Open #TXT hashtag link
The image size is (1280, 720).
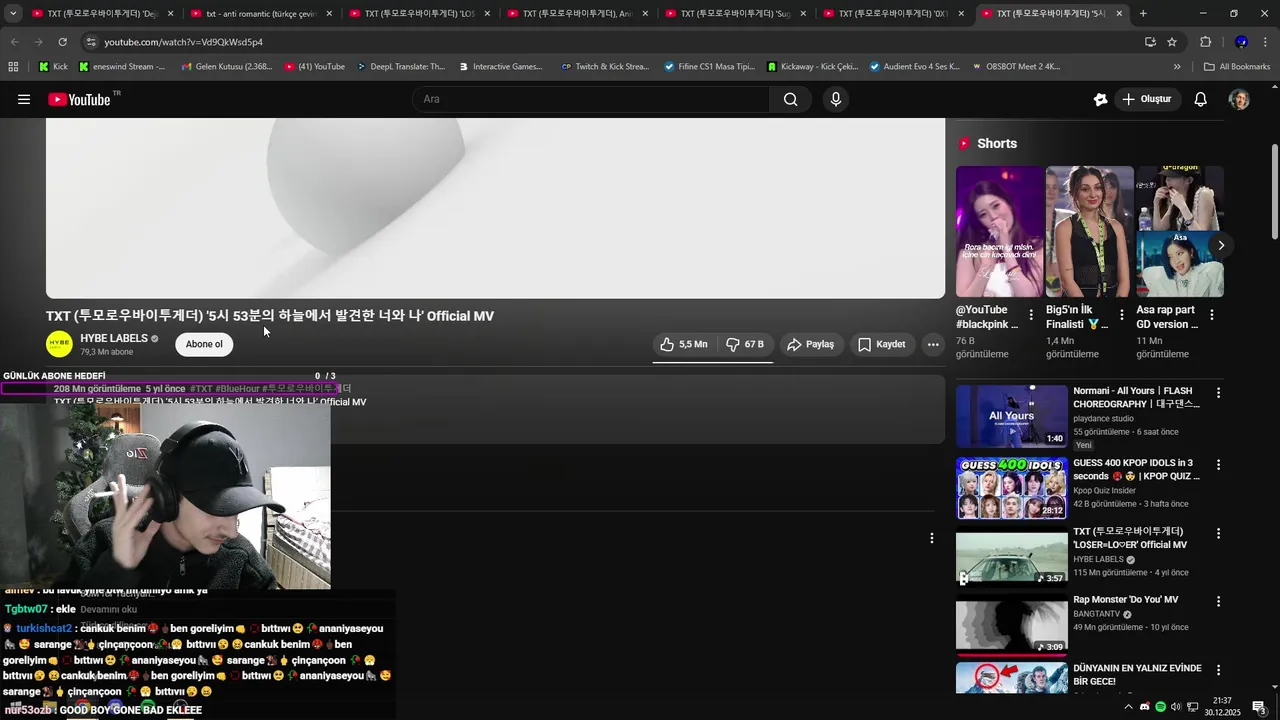pos(201,389)
